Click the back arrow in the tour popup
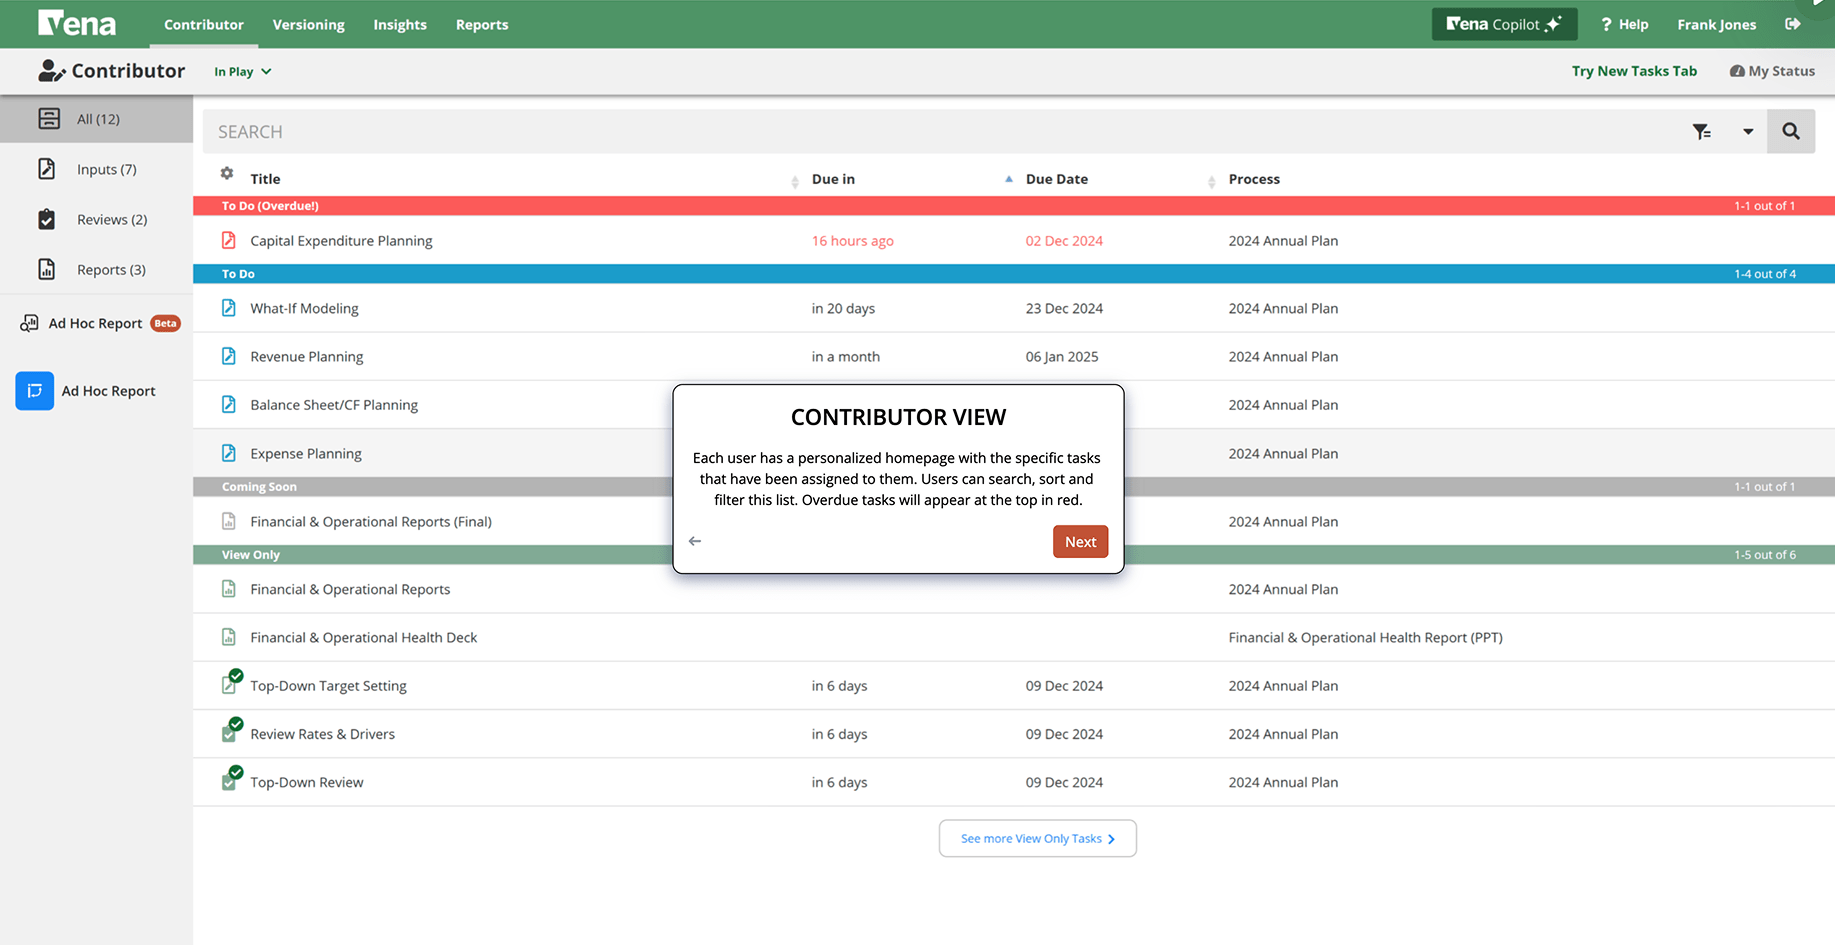This screenshot has width=1835, height=945. tap(695, 541)
